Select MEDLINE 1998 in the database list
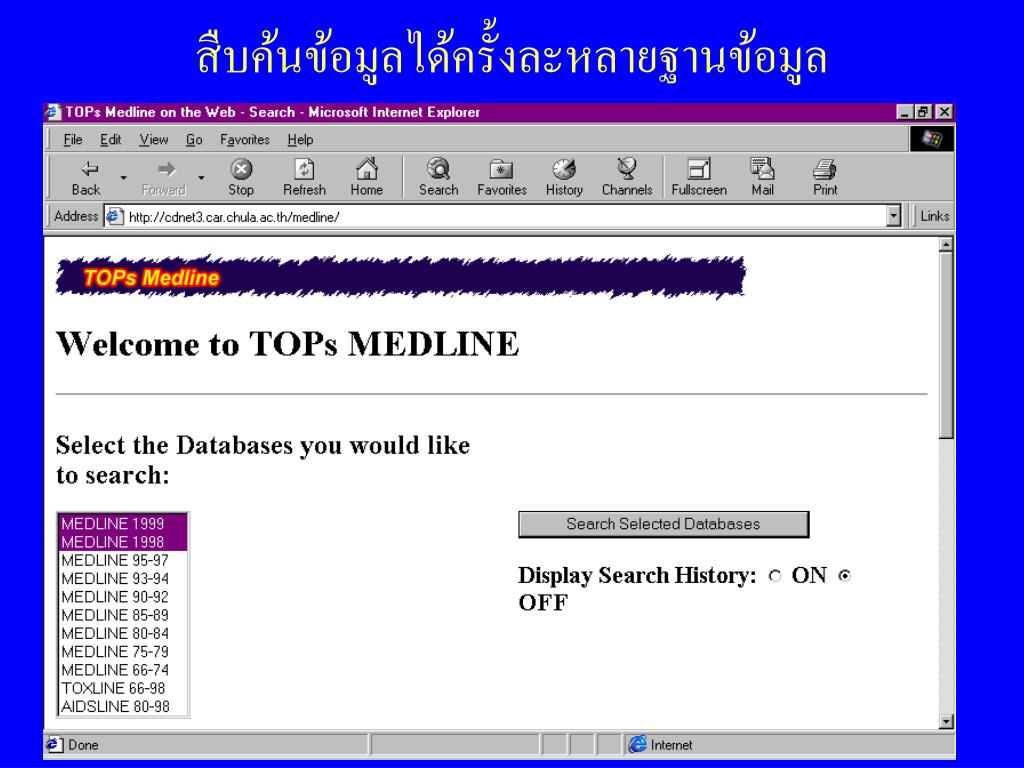The height and width of the screenshot is (768, 1024). point(123,542)
